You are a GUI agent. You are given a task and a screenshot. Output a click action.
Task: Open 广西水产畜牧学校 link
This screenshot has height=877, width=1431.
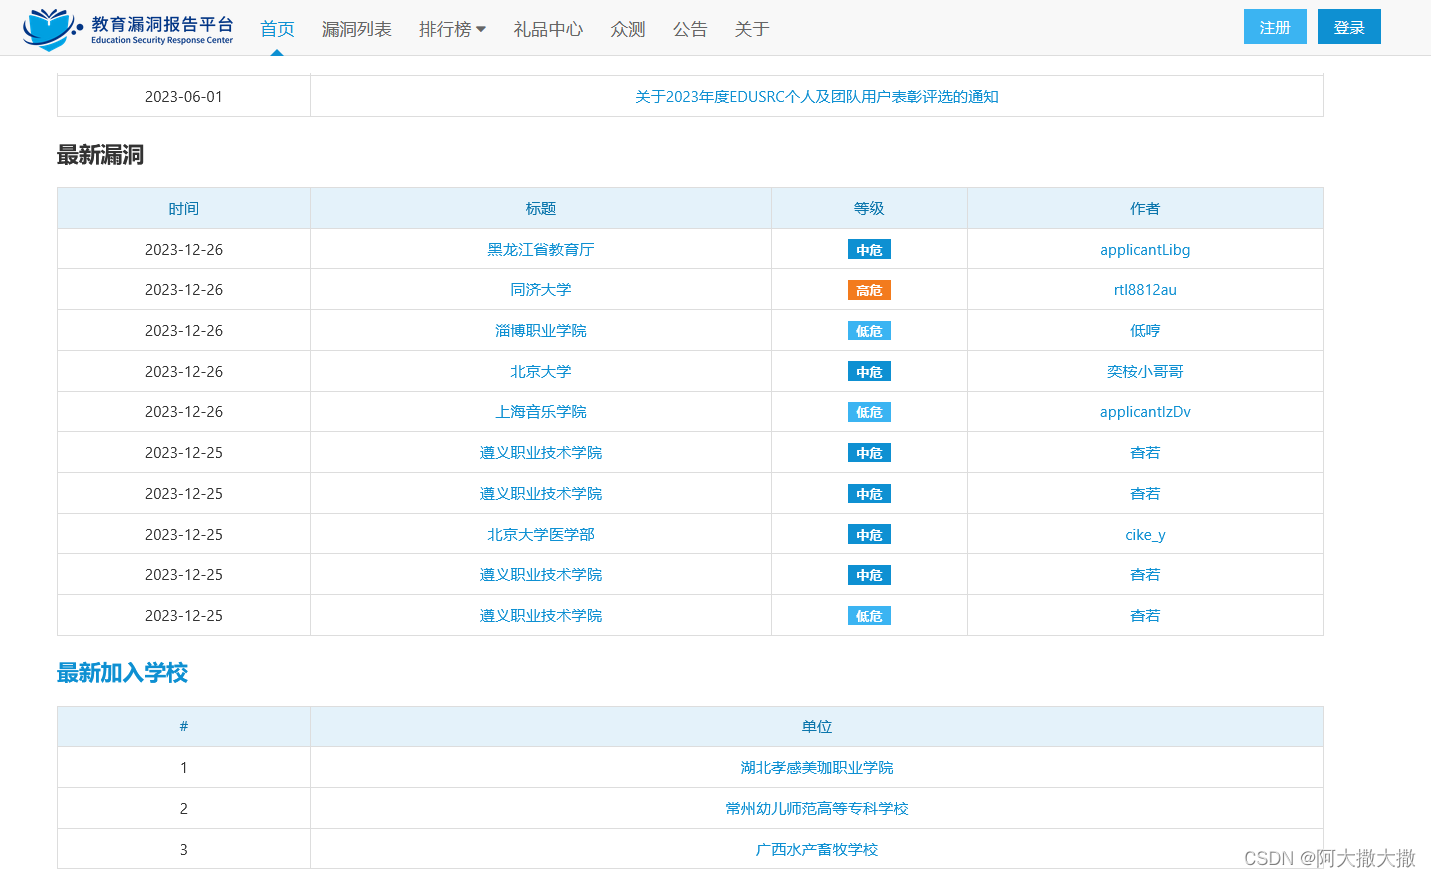coord(817,850)
